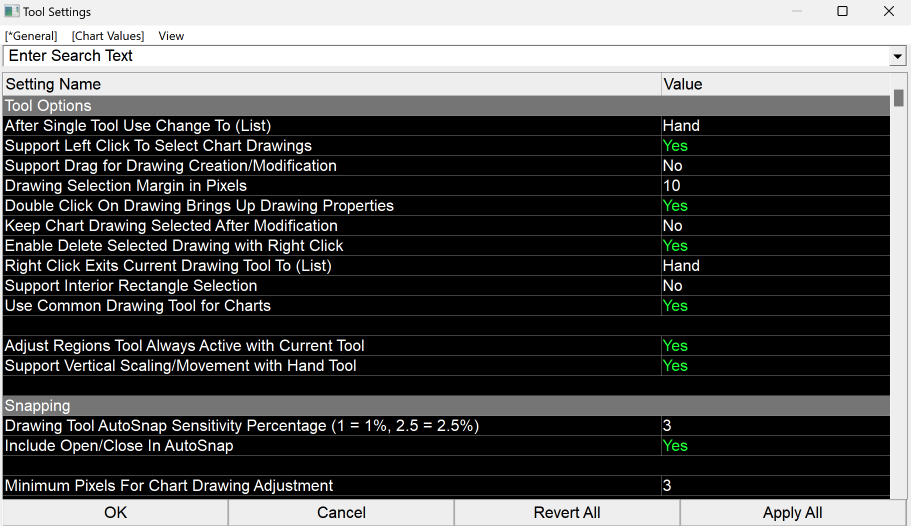
Task: Open the View menu
Action: pyautogui.click(x=171, y=36)
